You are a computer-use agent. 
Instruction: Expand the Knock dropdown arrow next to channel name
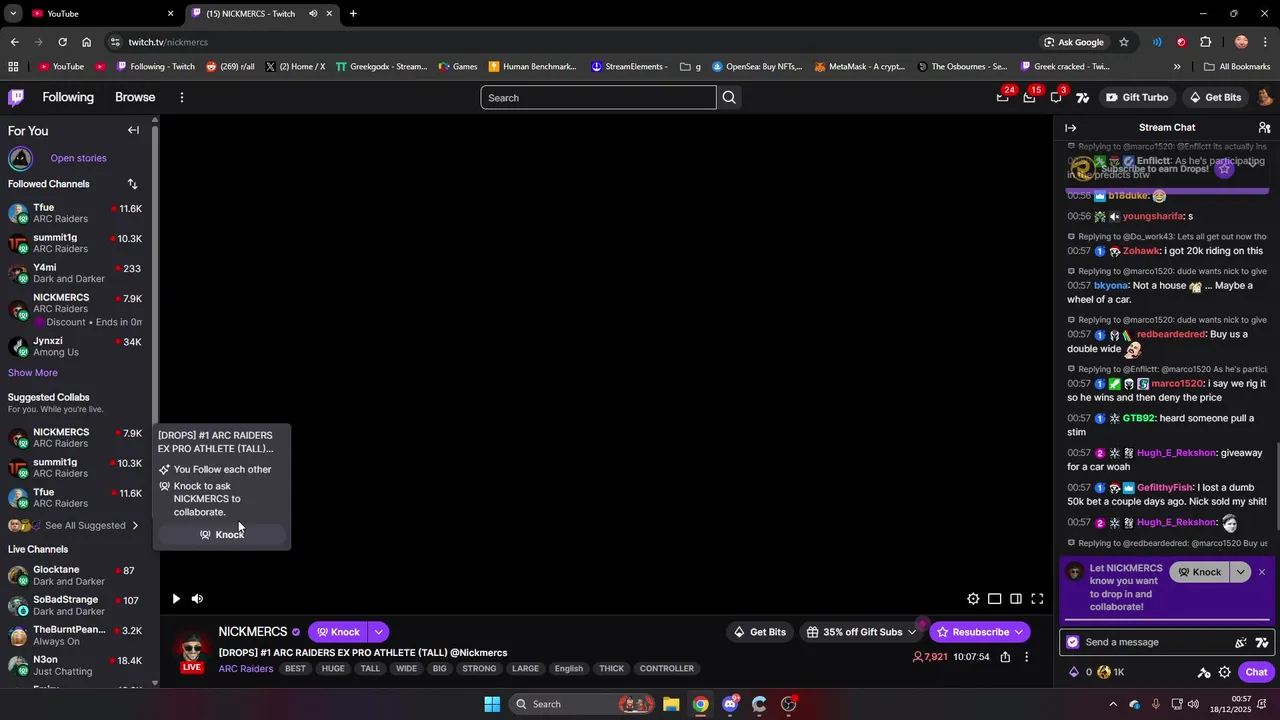click(x=378, y=632)
